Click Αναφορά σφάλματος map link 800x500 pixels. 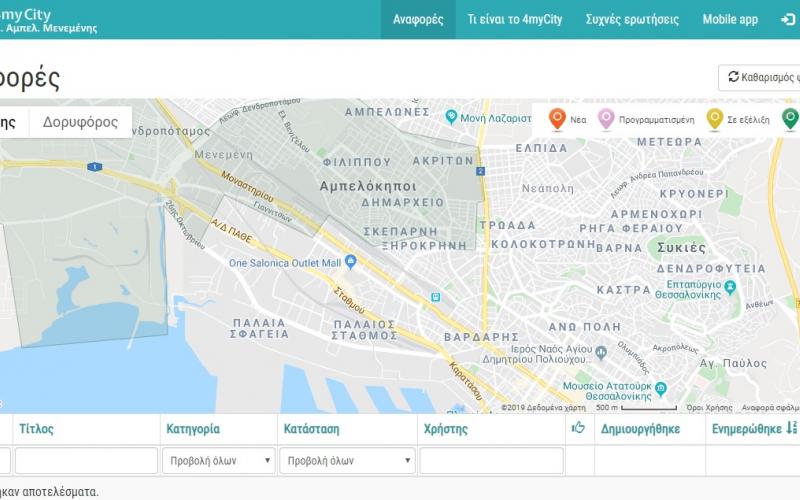tap(770, 408)
